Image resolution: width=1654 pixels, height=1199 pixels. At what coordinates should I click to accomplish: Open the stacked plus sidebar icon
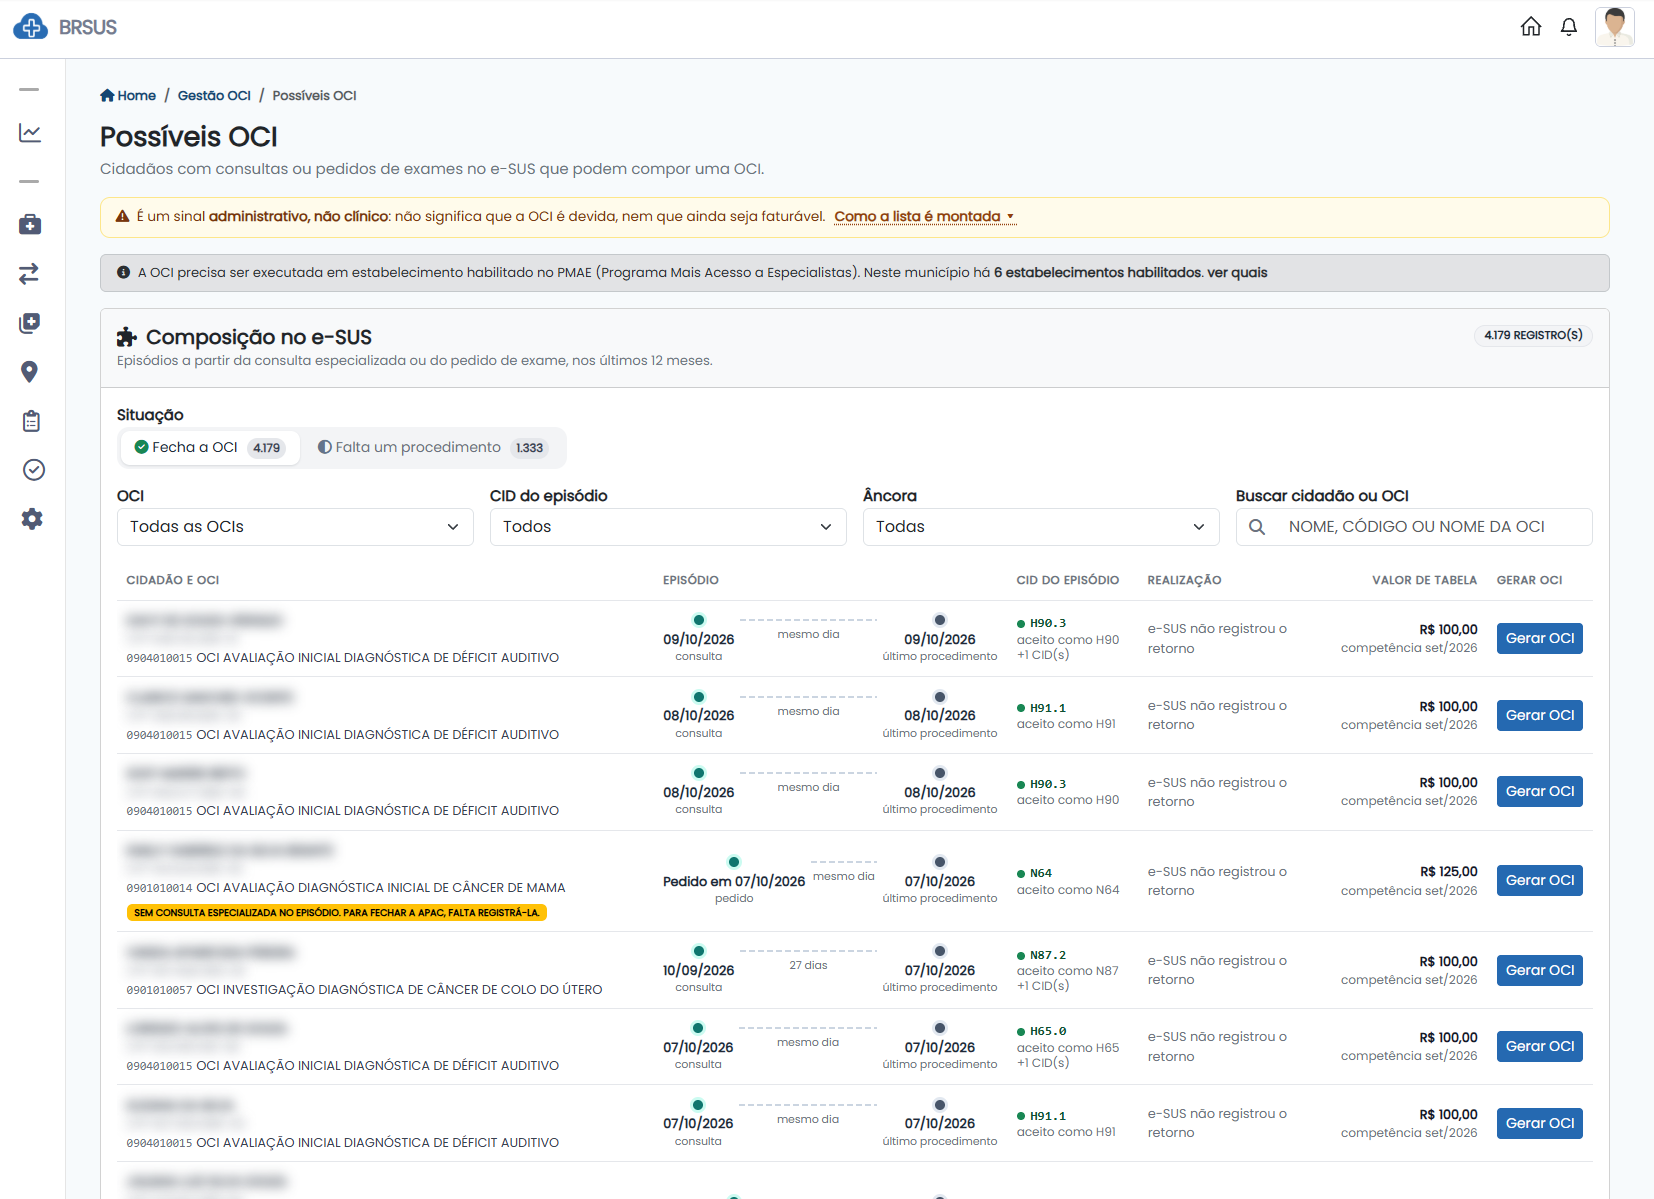[30, 323]
